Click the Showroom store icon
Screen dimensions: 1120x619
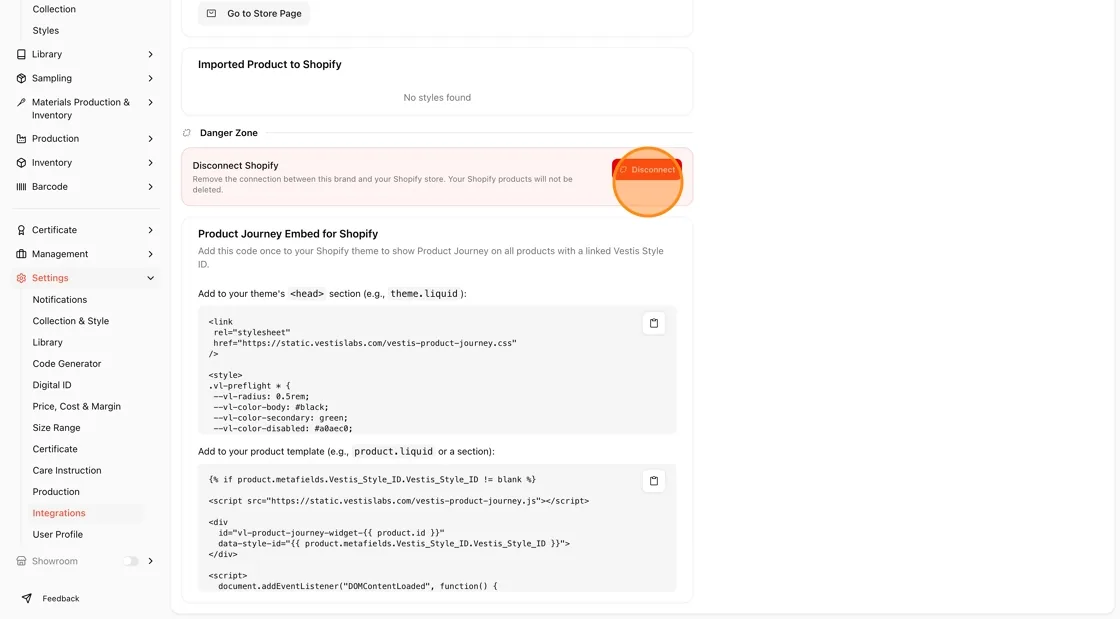point(21,561)
